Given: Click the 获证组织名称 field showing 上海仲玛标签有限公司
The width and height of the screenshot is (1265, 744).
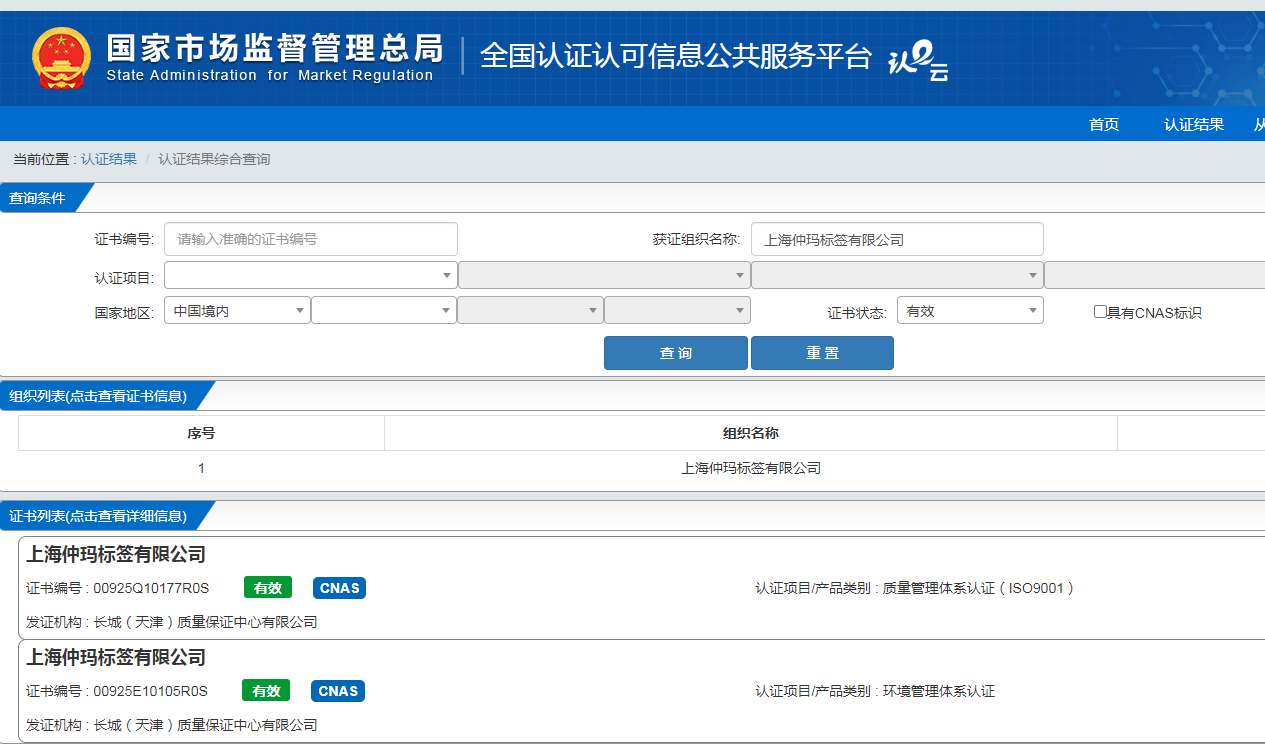Looking at the screenshot, I should (x=897, y=239).
